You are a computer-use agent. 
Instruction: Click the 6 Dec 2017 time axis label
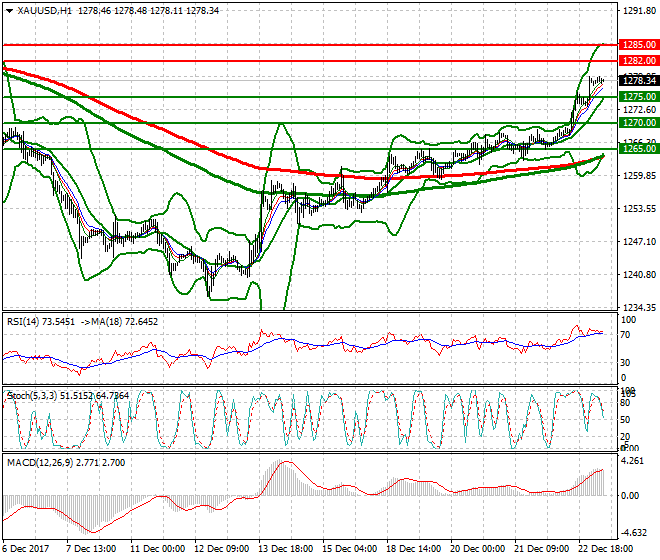27,551
